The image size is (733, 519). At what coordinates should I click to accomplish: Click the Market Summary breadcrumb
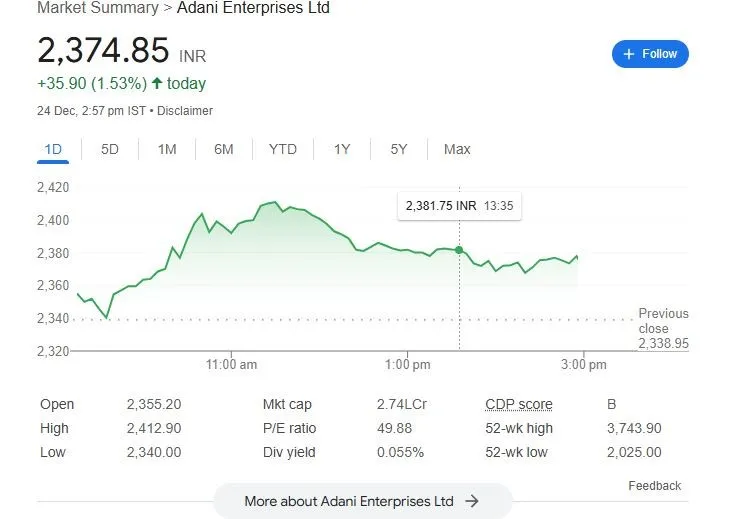pos(98,7)
